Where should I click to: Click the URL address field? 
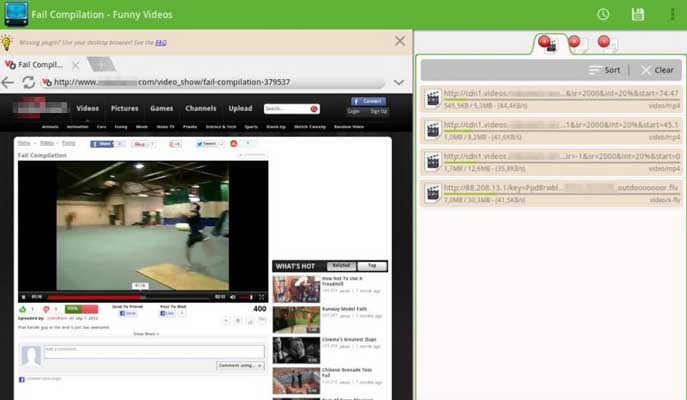(214, 82)
